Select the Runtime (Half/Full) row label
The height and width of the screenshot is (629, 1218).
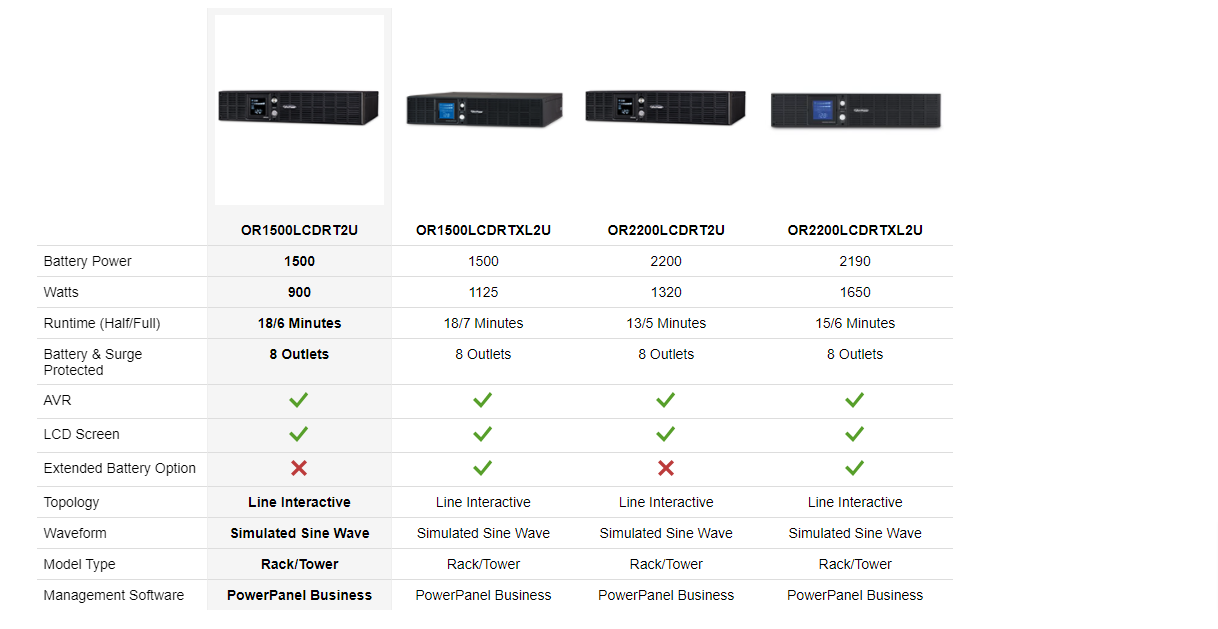(x=102, y=323)
